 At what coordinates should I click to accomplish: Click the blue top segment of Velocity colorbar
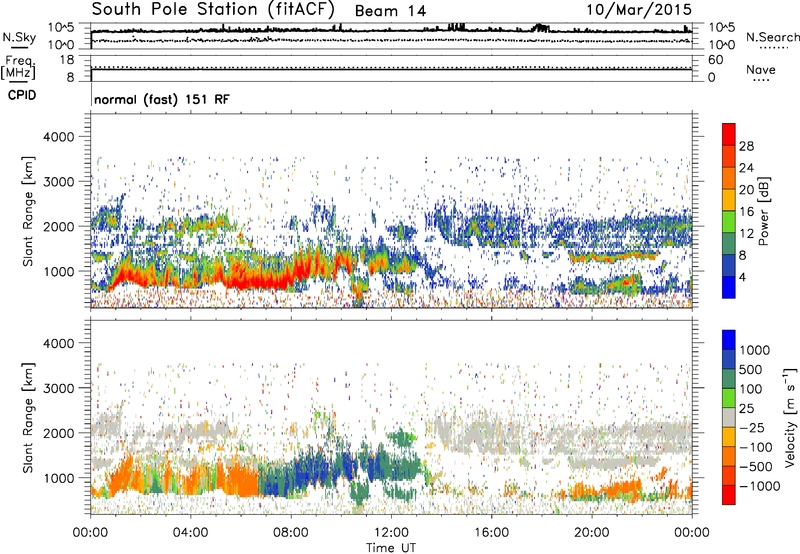click(x=729, y=340)
